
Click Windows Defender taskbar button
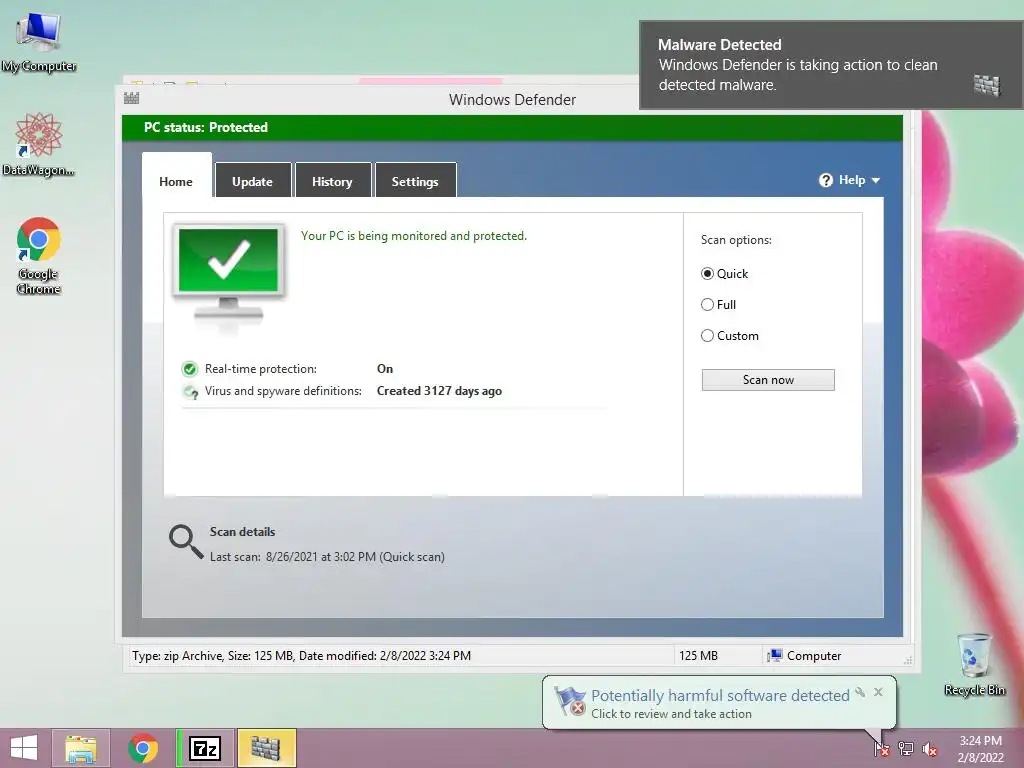point(266,748)
